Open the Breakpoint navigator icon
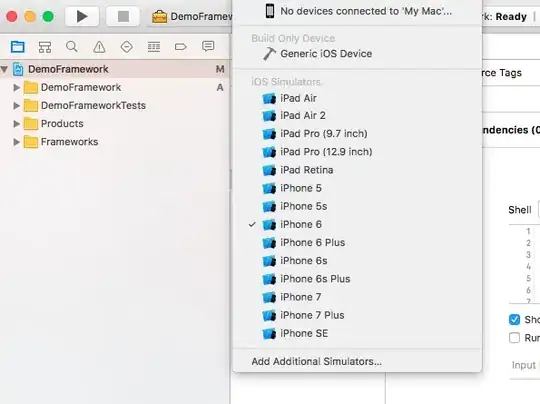 click(180, 47)
